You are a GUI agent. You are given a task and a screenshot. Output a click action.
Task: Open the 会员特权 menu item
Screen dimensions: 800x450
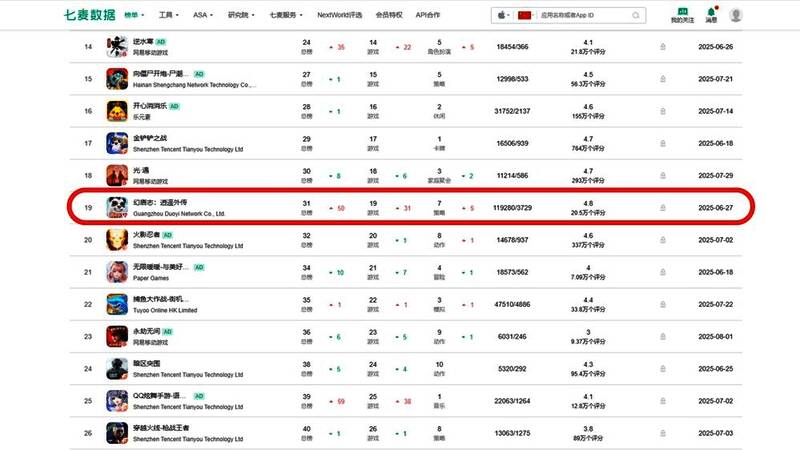[x=389, y=15]
